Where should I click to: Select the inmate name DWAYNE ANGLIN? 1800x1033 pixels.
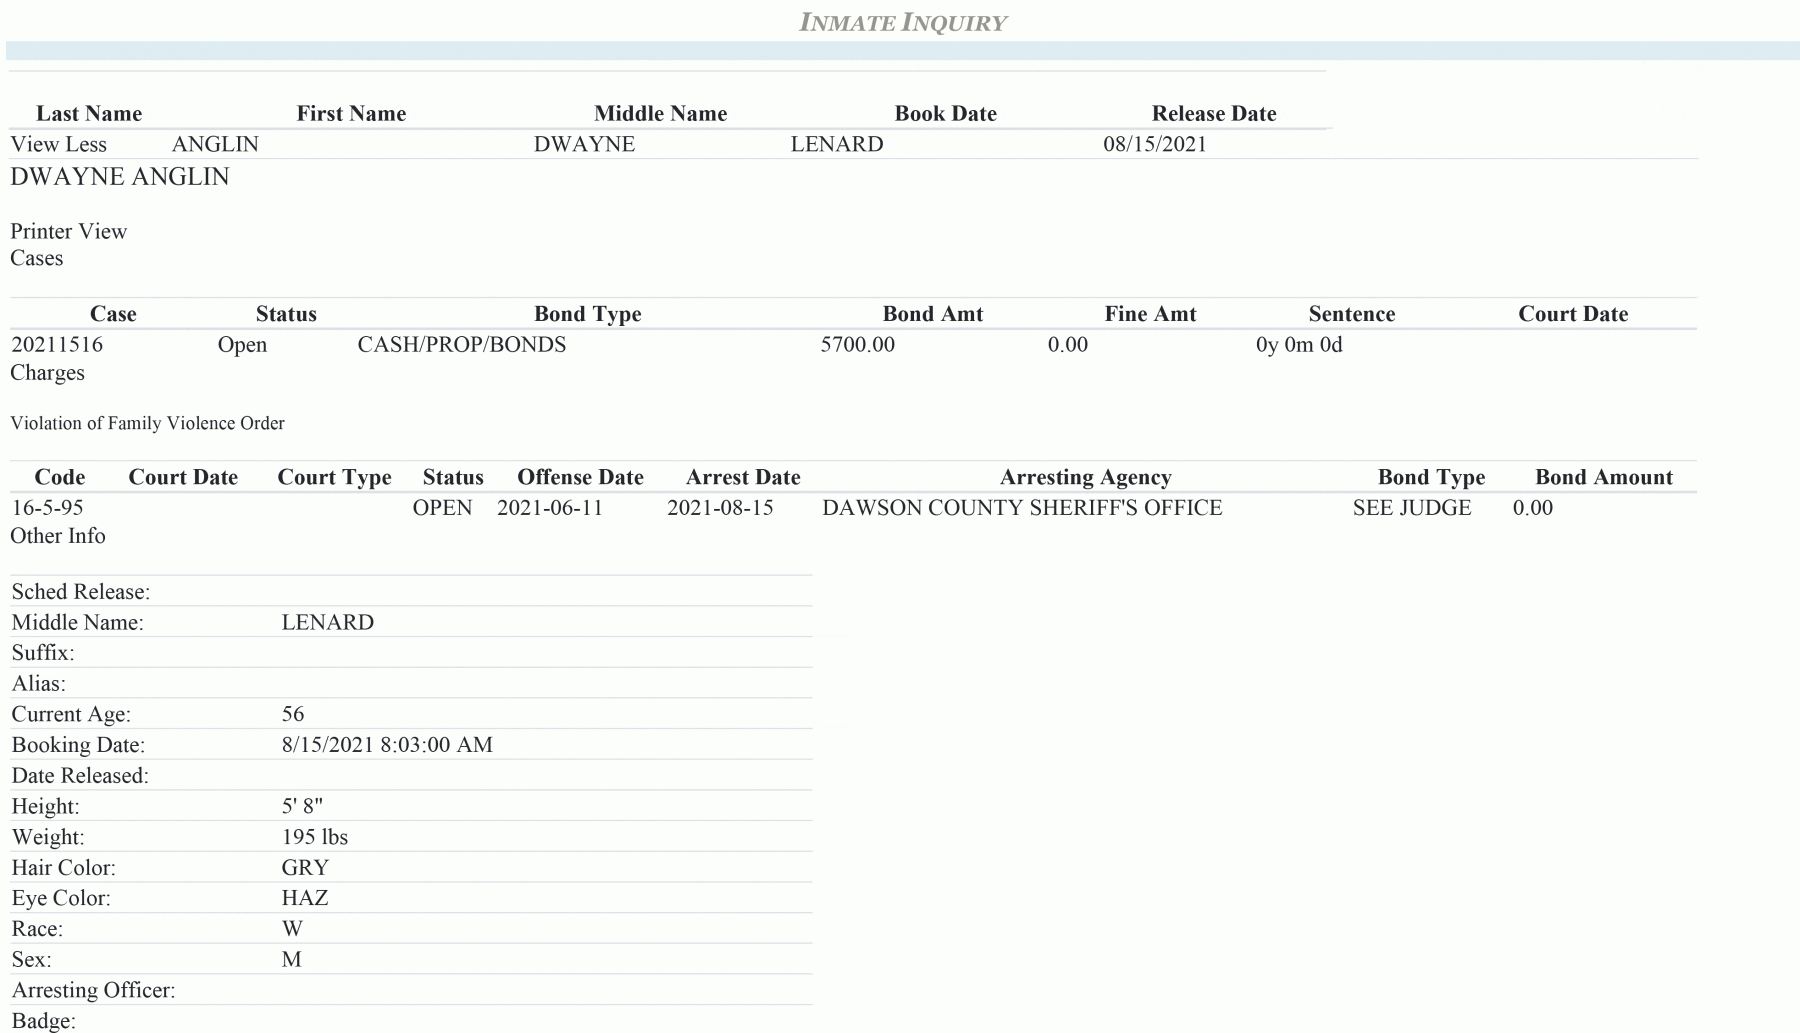pyautogui.click(x=120, y=177)
